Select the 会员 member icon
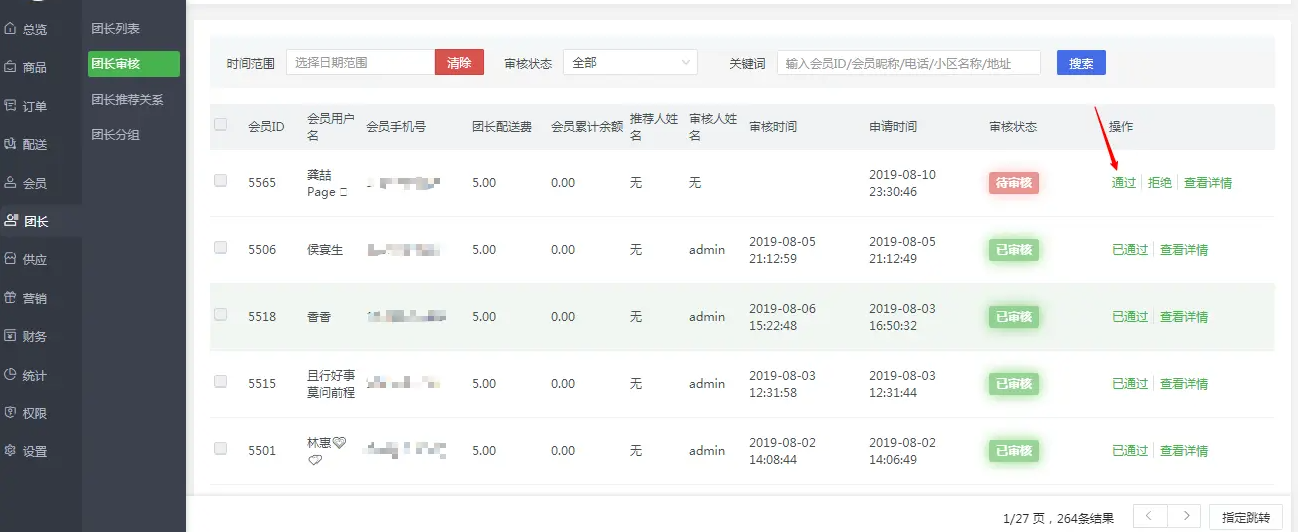 pos(11,183)
